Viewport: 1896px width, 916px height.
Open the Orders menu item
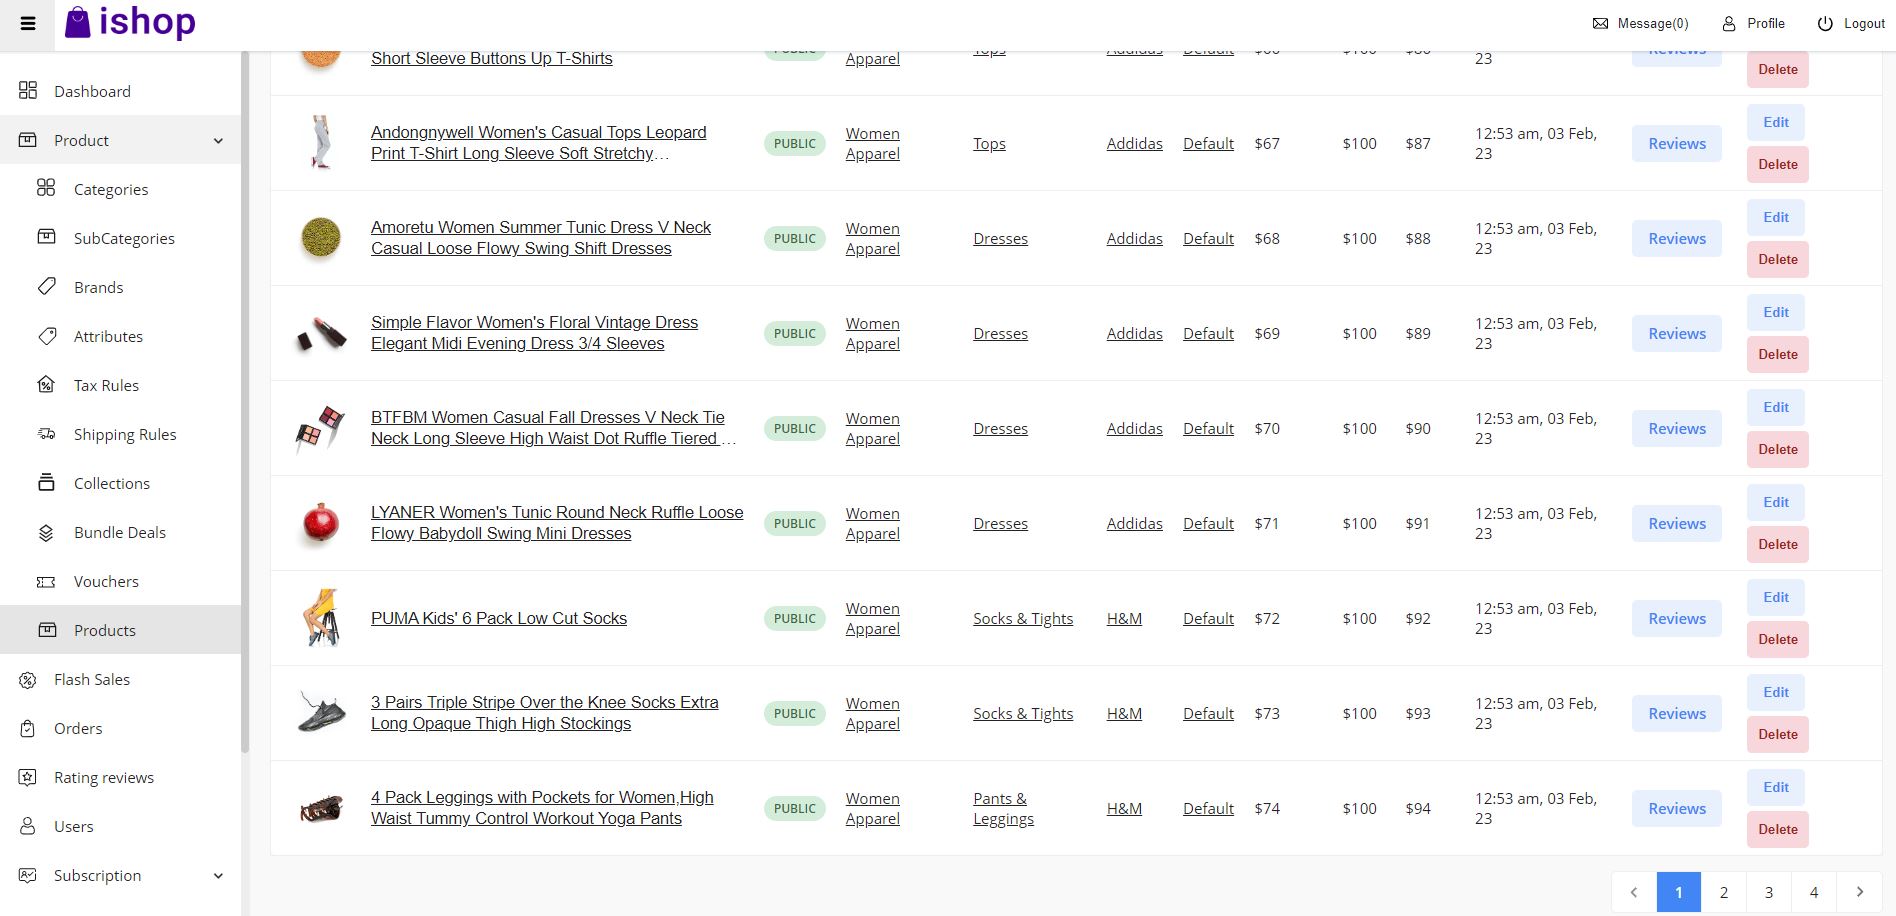78,728
